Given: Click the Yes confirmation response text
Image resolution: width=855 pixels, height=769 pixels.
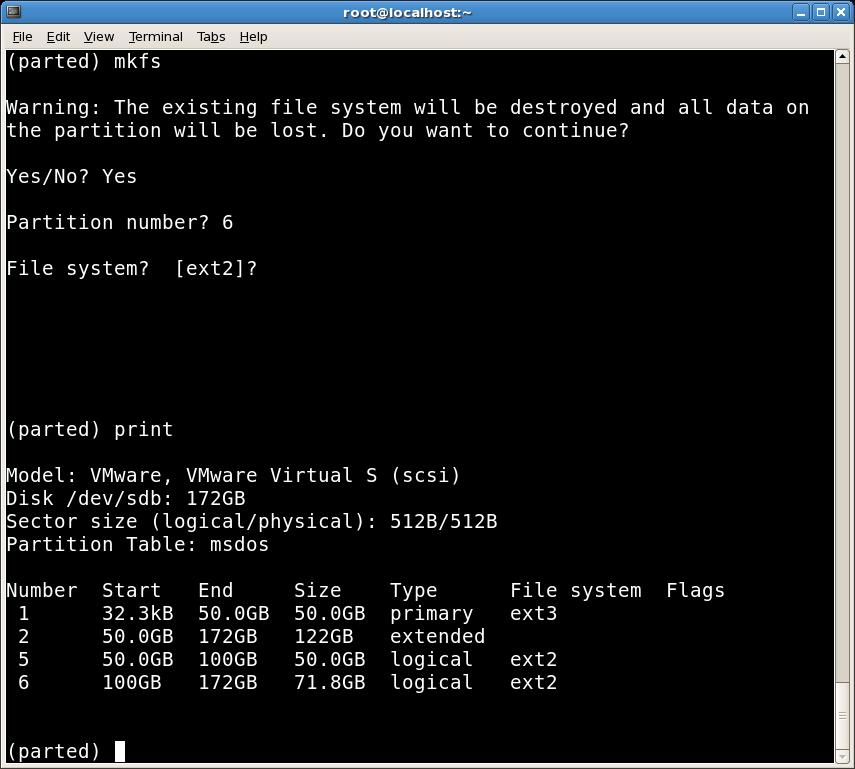Looking at the screenshot, I should tap(119, 176).
